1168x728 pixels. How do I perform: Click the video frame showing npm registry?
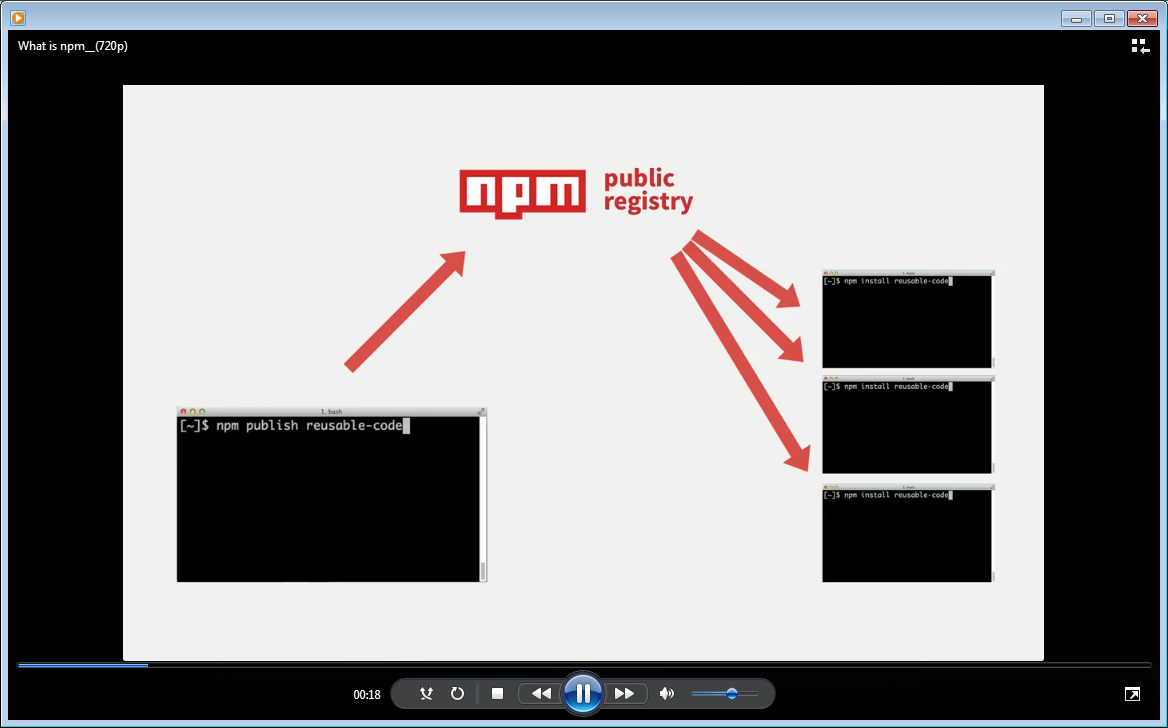(583, 373)
